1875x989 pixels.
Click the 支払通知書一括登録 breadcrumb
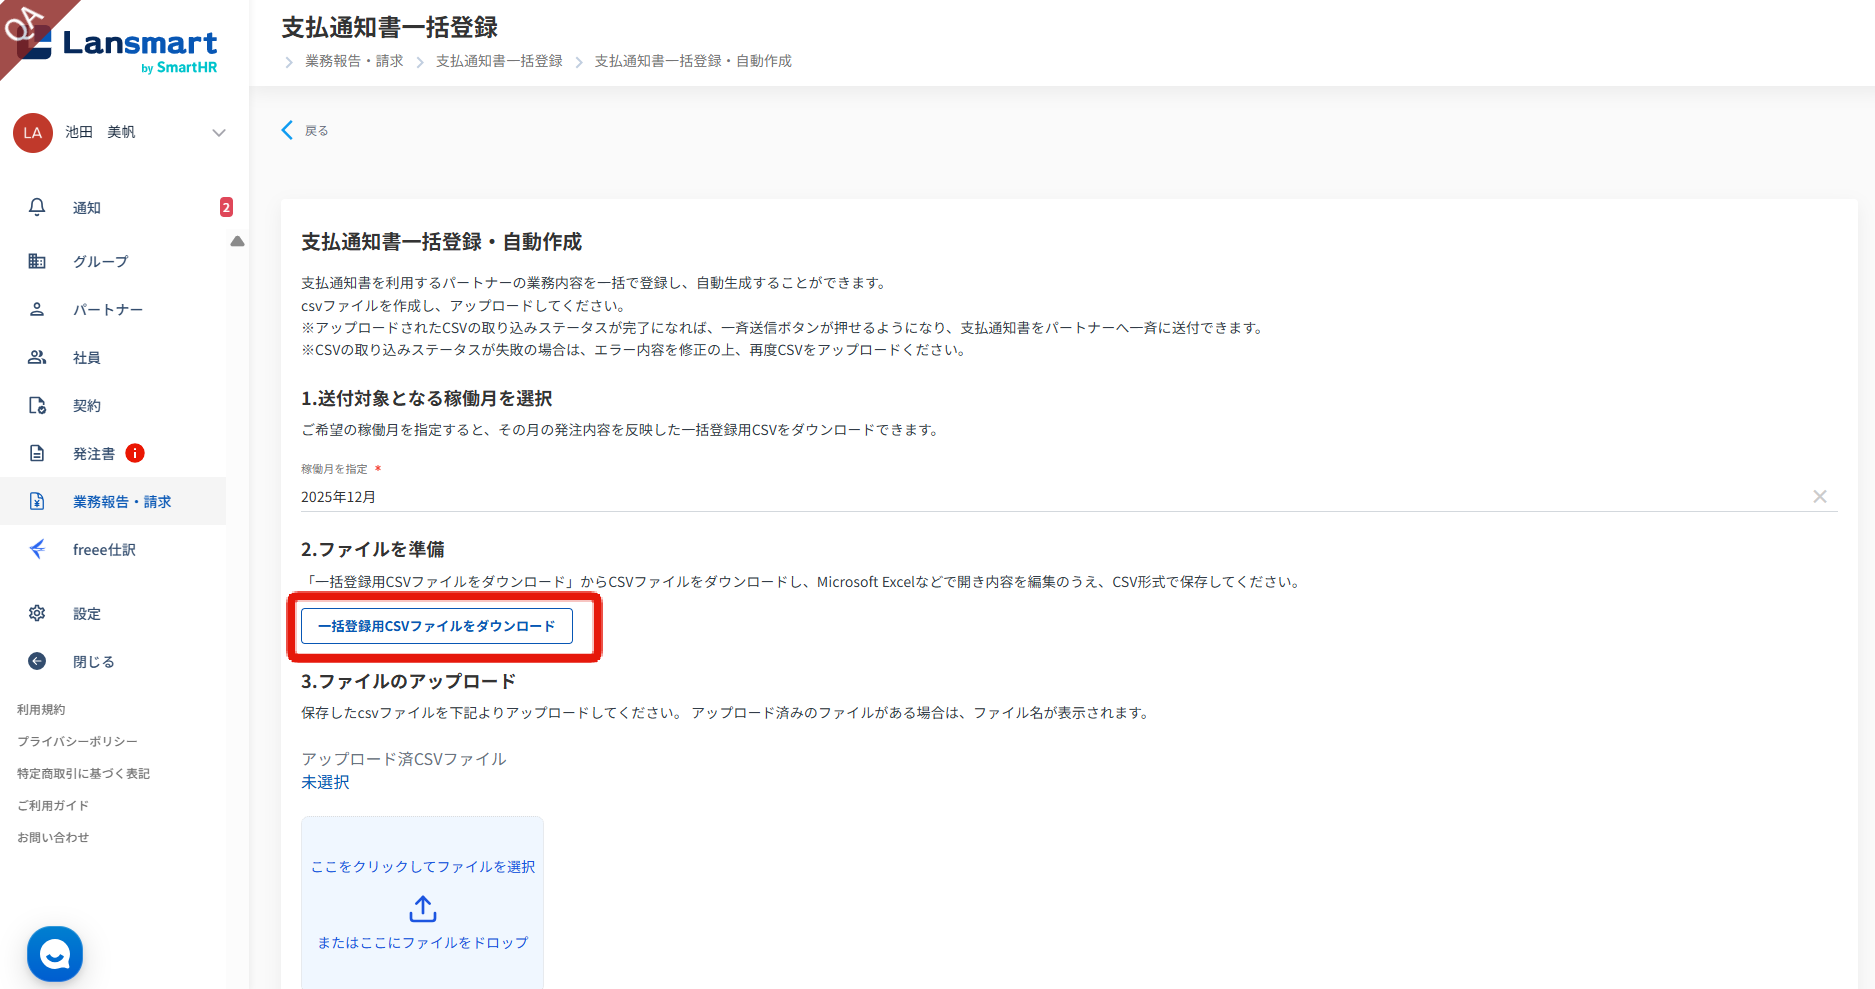tap(499, 61)
